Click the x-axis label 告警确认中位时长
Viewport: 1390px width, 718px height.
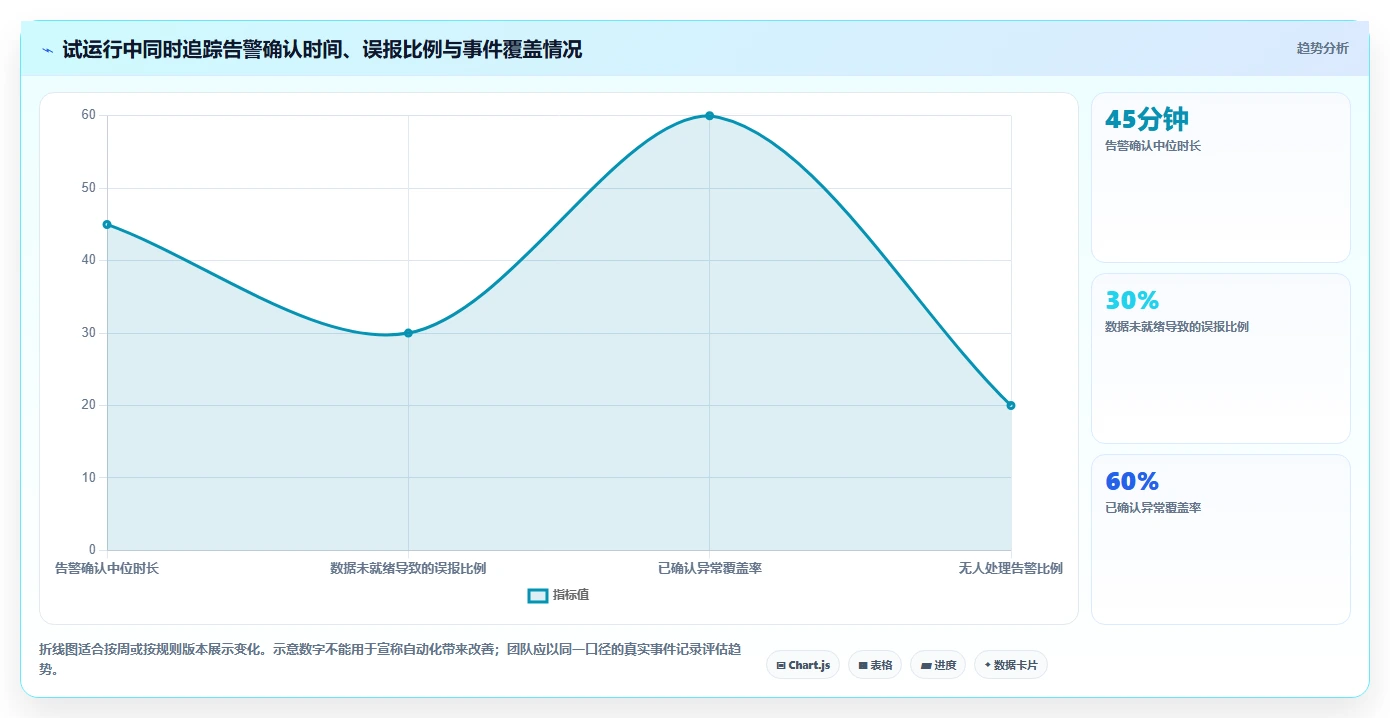pos(107,568)
